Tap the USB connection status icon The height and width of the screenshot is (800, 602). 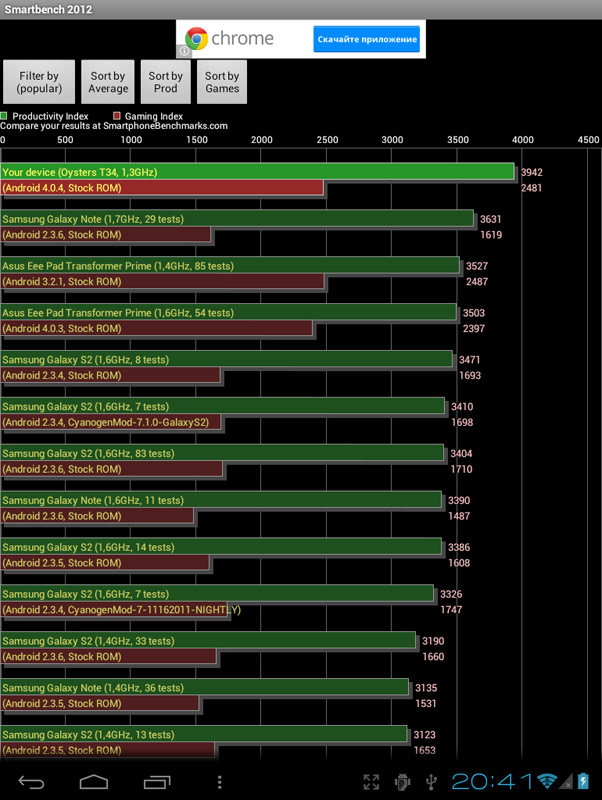pyautogui.click(x=431, y=782)
